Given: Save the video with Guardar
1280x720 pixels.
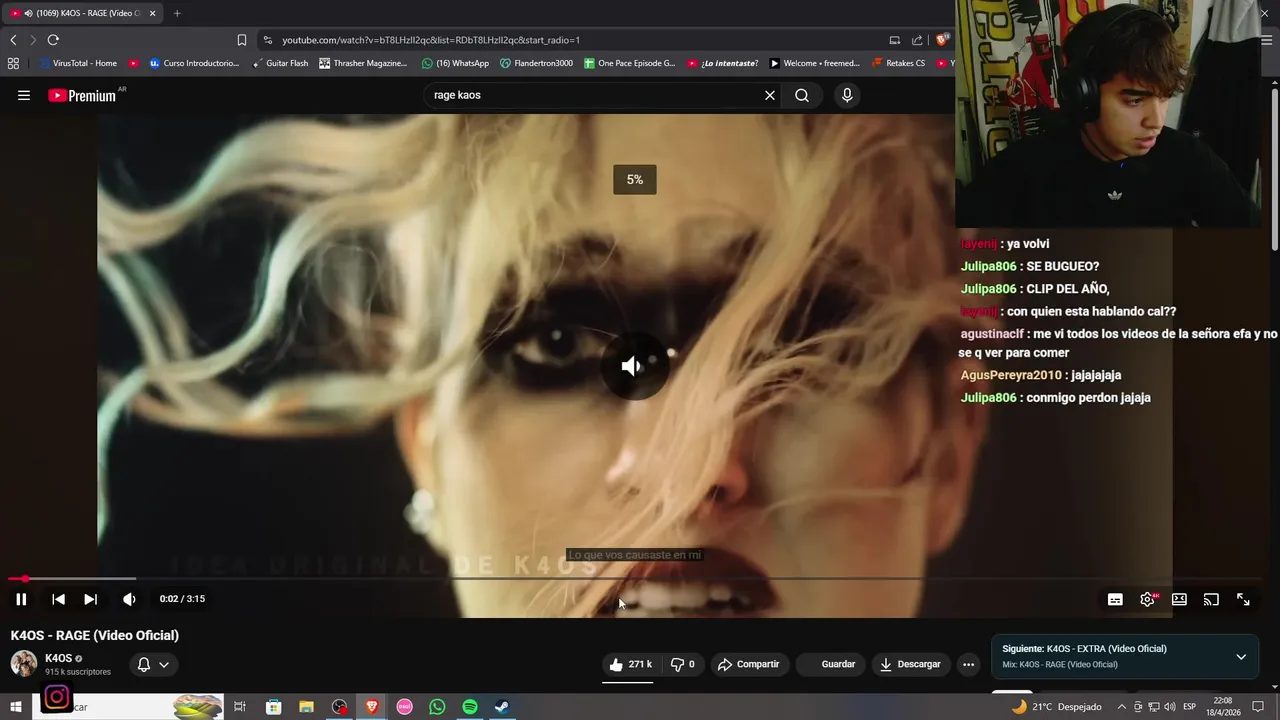Looking at the screenshot, I should 830,664.
